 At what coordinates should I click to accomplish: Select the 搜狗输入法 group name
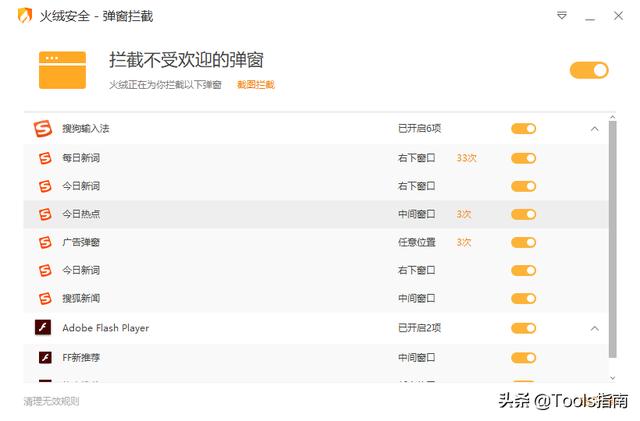coord(86,129)
